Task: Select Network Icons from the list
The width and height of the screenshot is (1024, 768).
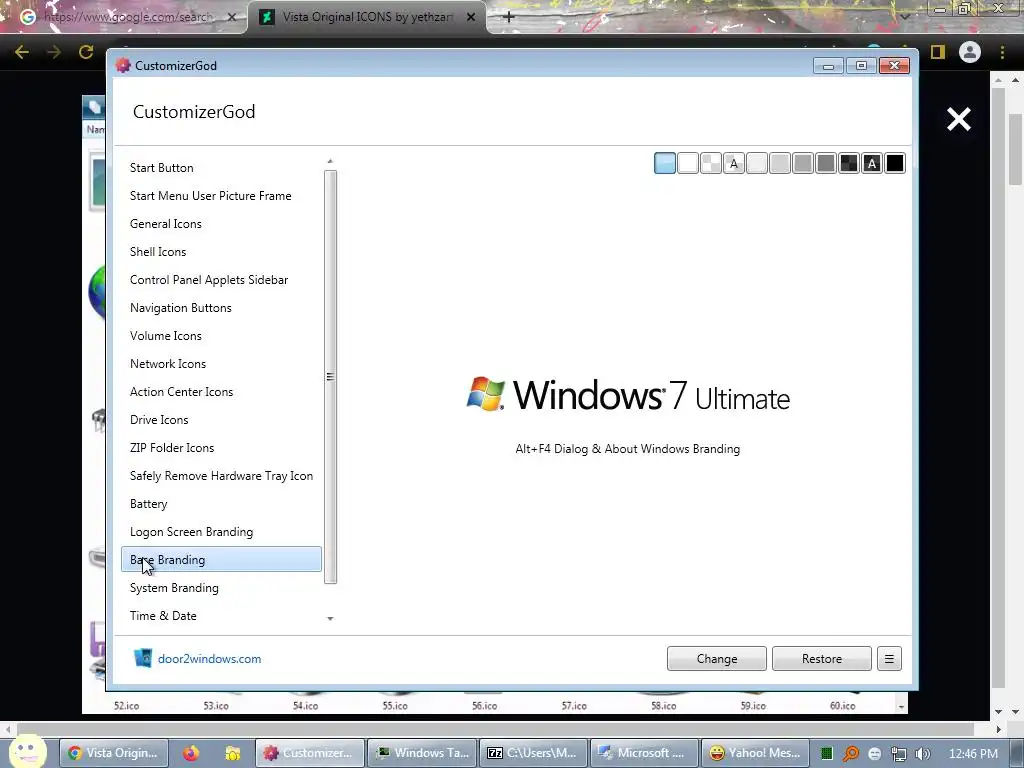Action: coord(221,364)
